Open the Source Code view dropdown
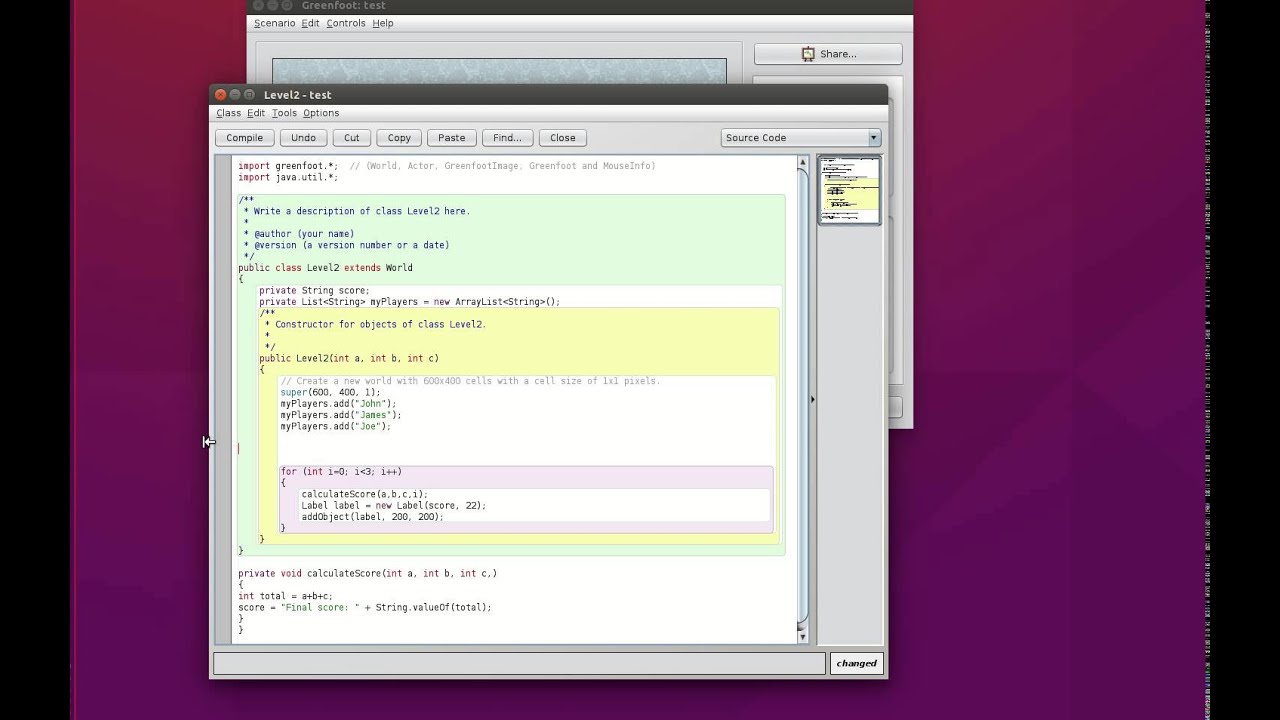This screenshot has height=720, width=1280. tap(800, 138)
